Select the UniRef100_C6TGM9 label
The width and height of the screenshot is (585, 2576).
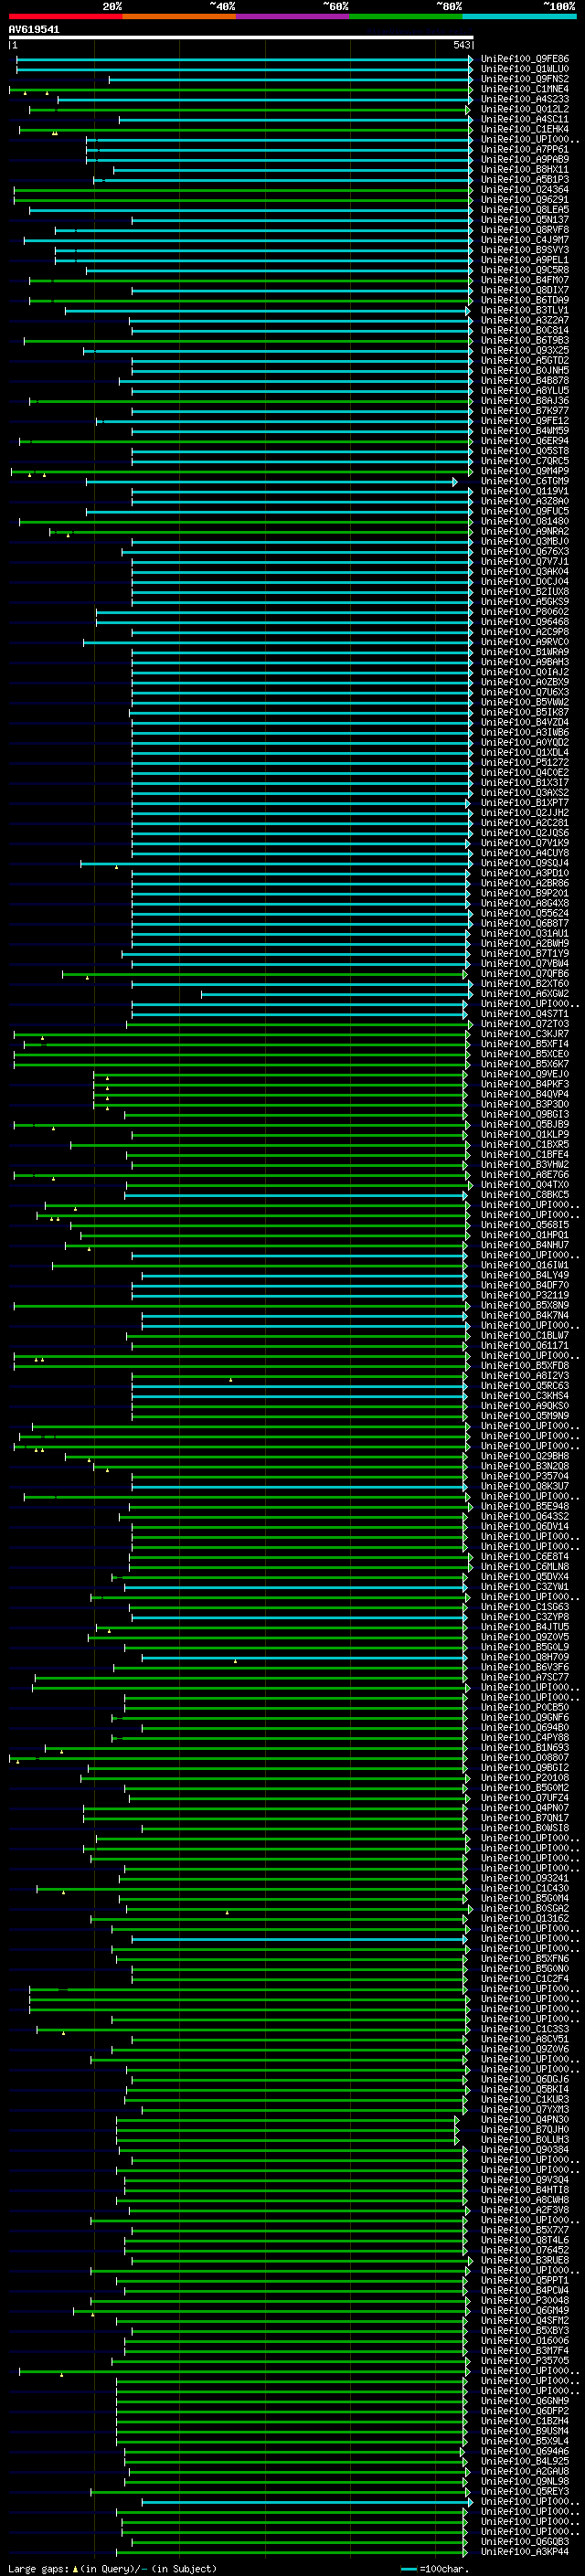point(524,481)
